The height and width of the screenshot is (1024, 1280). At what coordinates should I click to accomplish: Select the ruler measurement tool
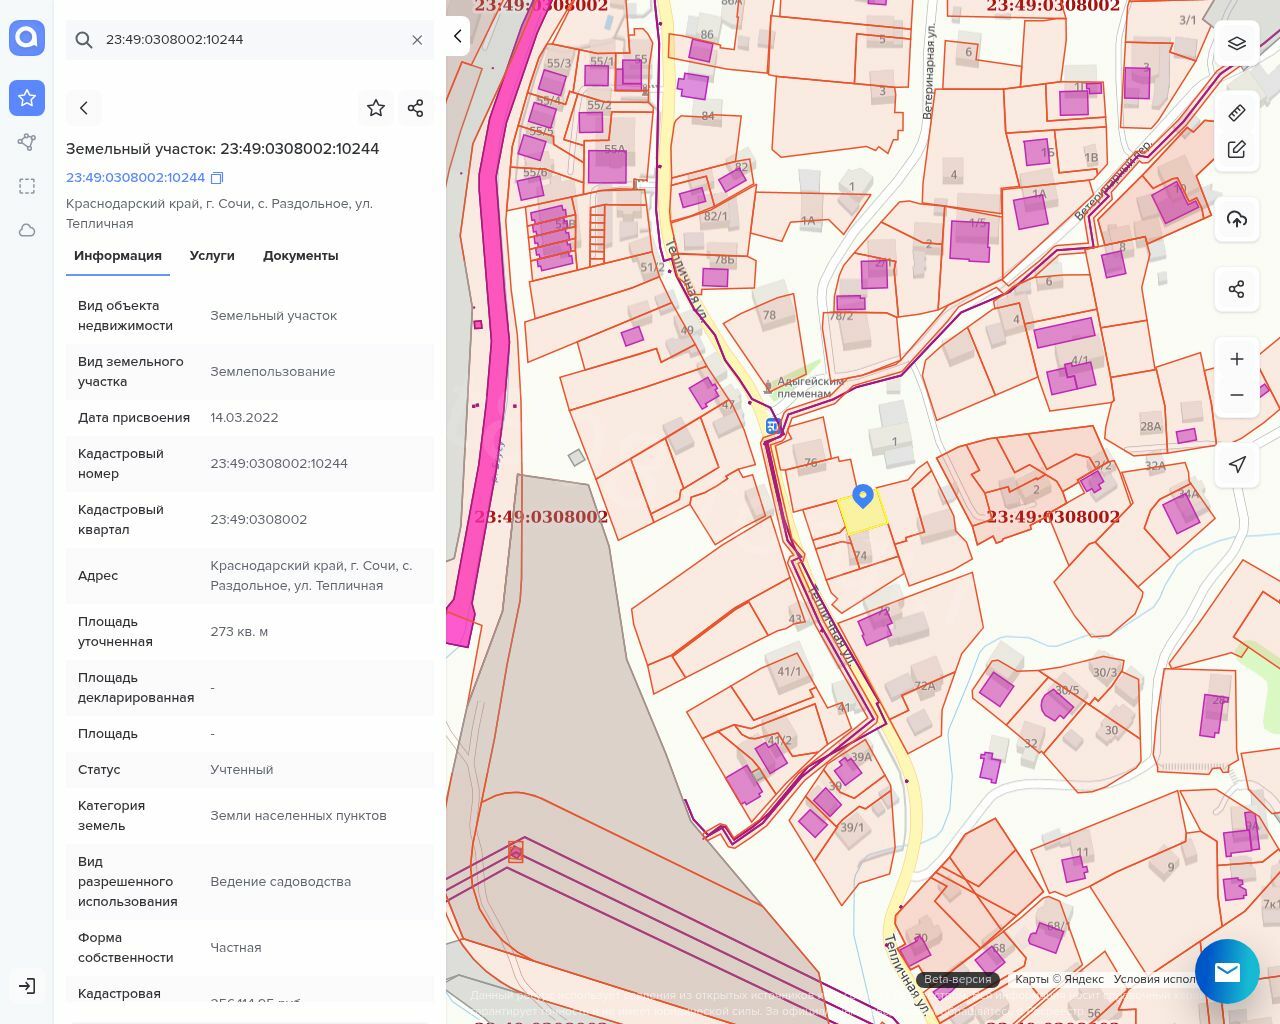(1237, 113)
